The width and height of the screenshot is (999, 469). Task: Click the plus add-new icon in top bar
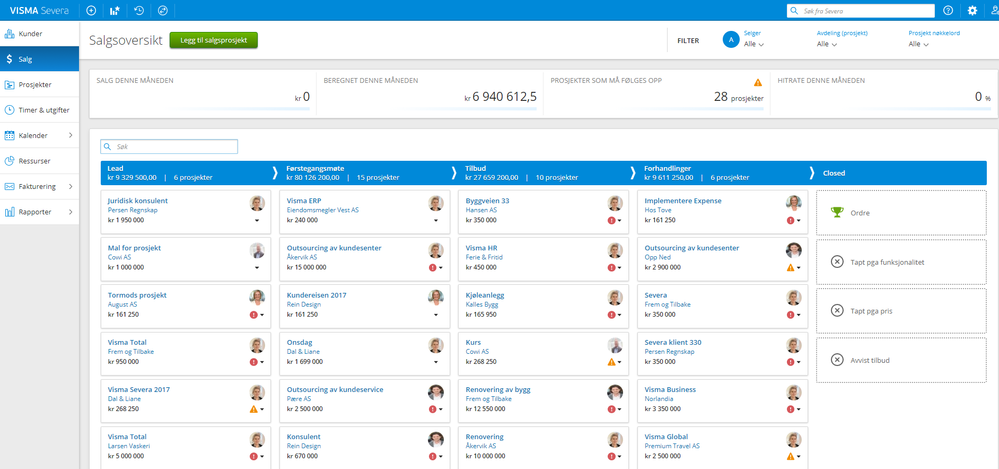[x=91, y=10]
